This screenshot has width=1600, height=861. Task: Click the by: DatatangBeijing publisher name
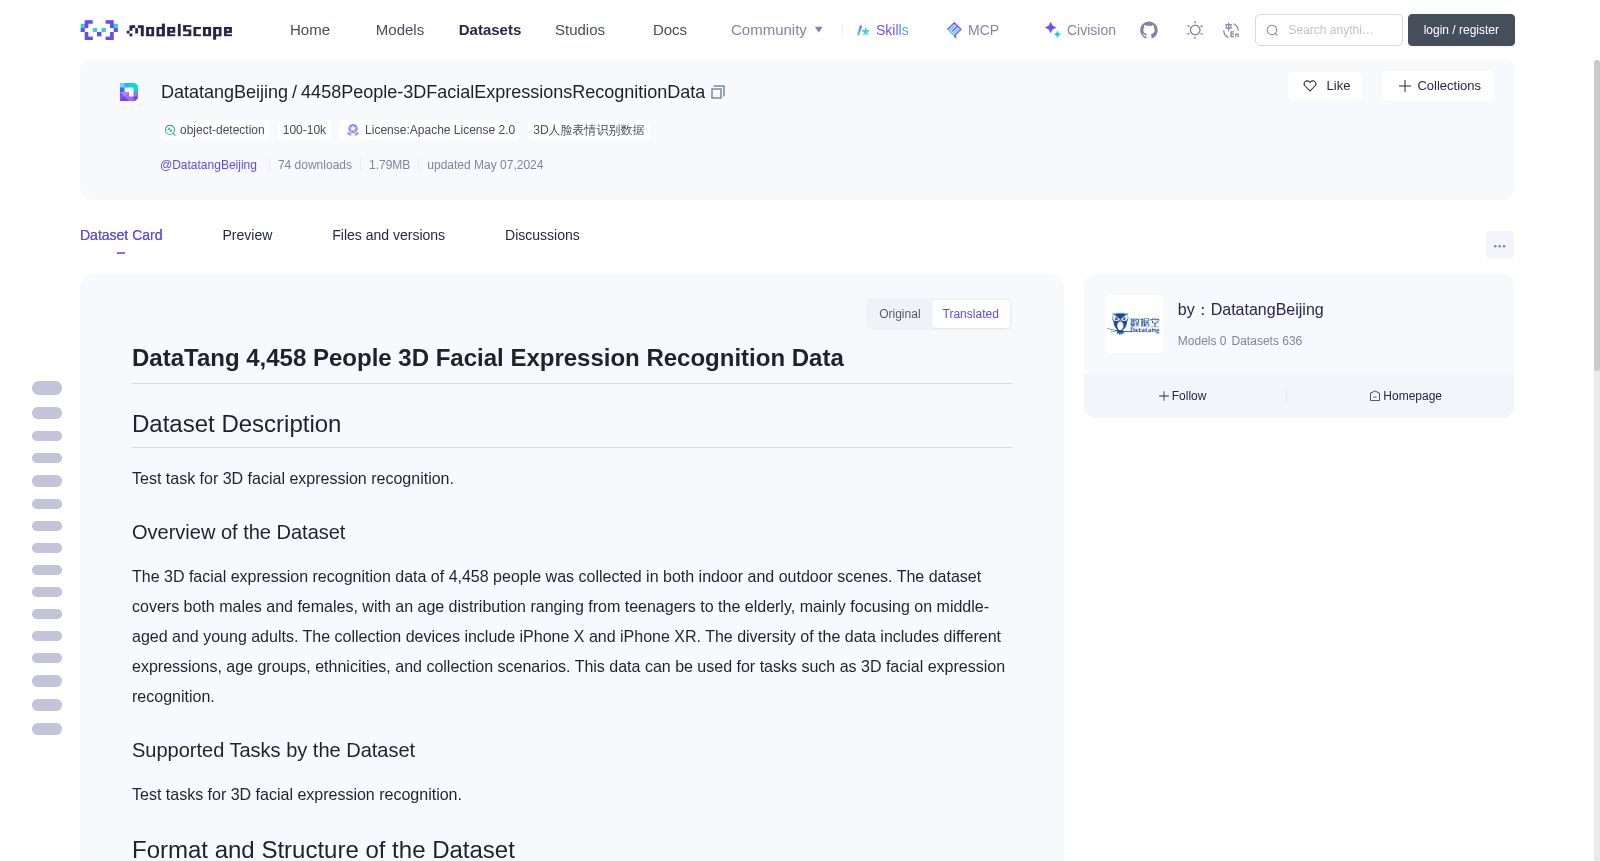click(1250, 310)
